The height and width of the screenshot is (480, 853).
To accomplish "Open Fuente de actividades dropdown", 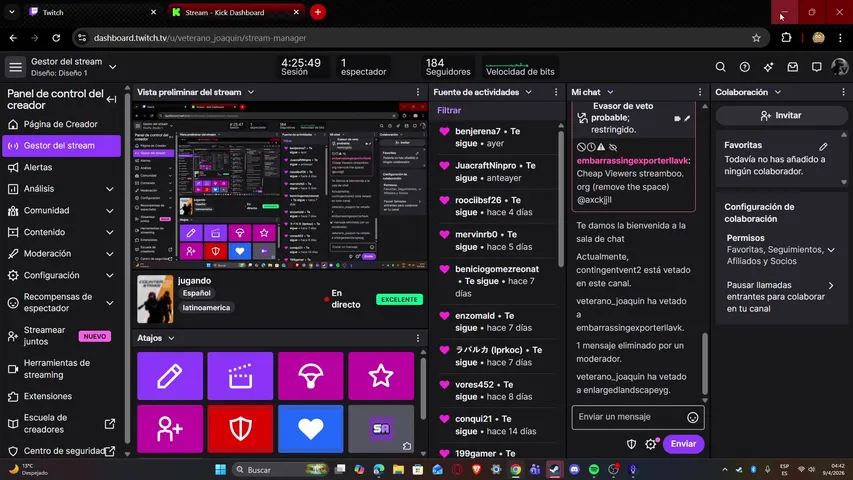I will (528, 93).
